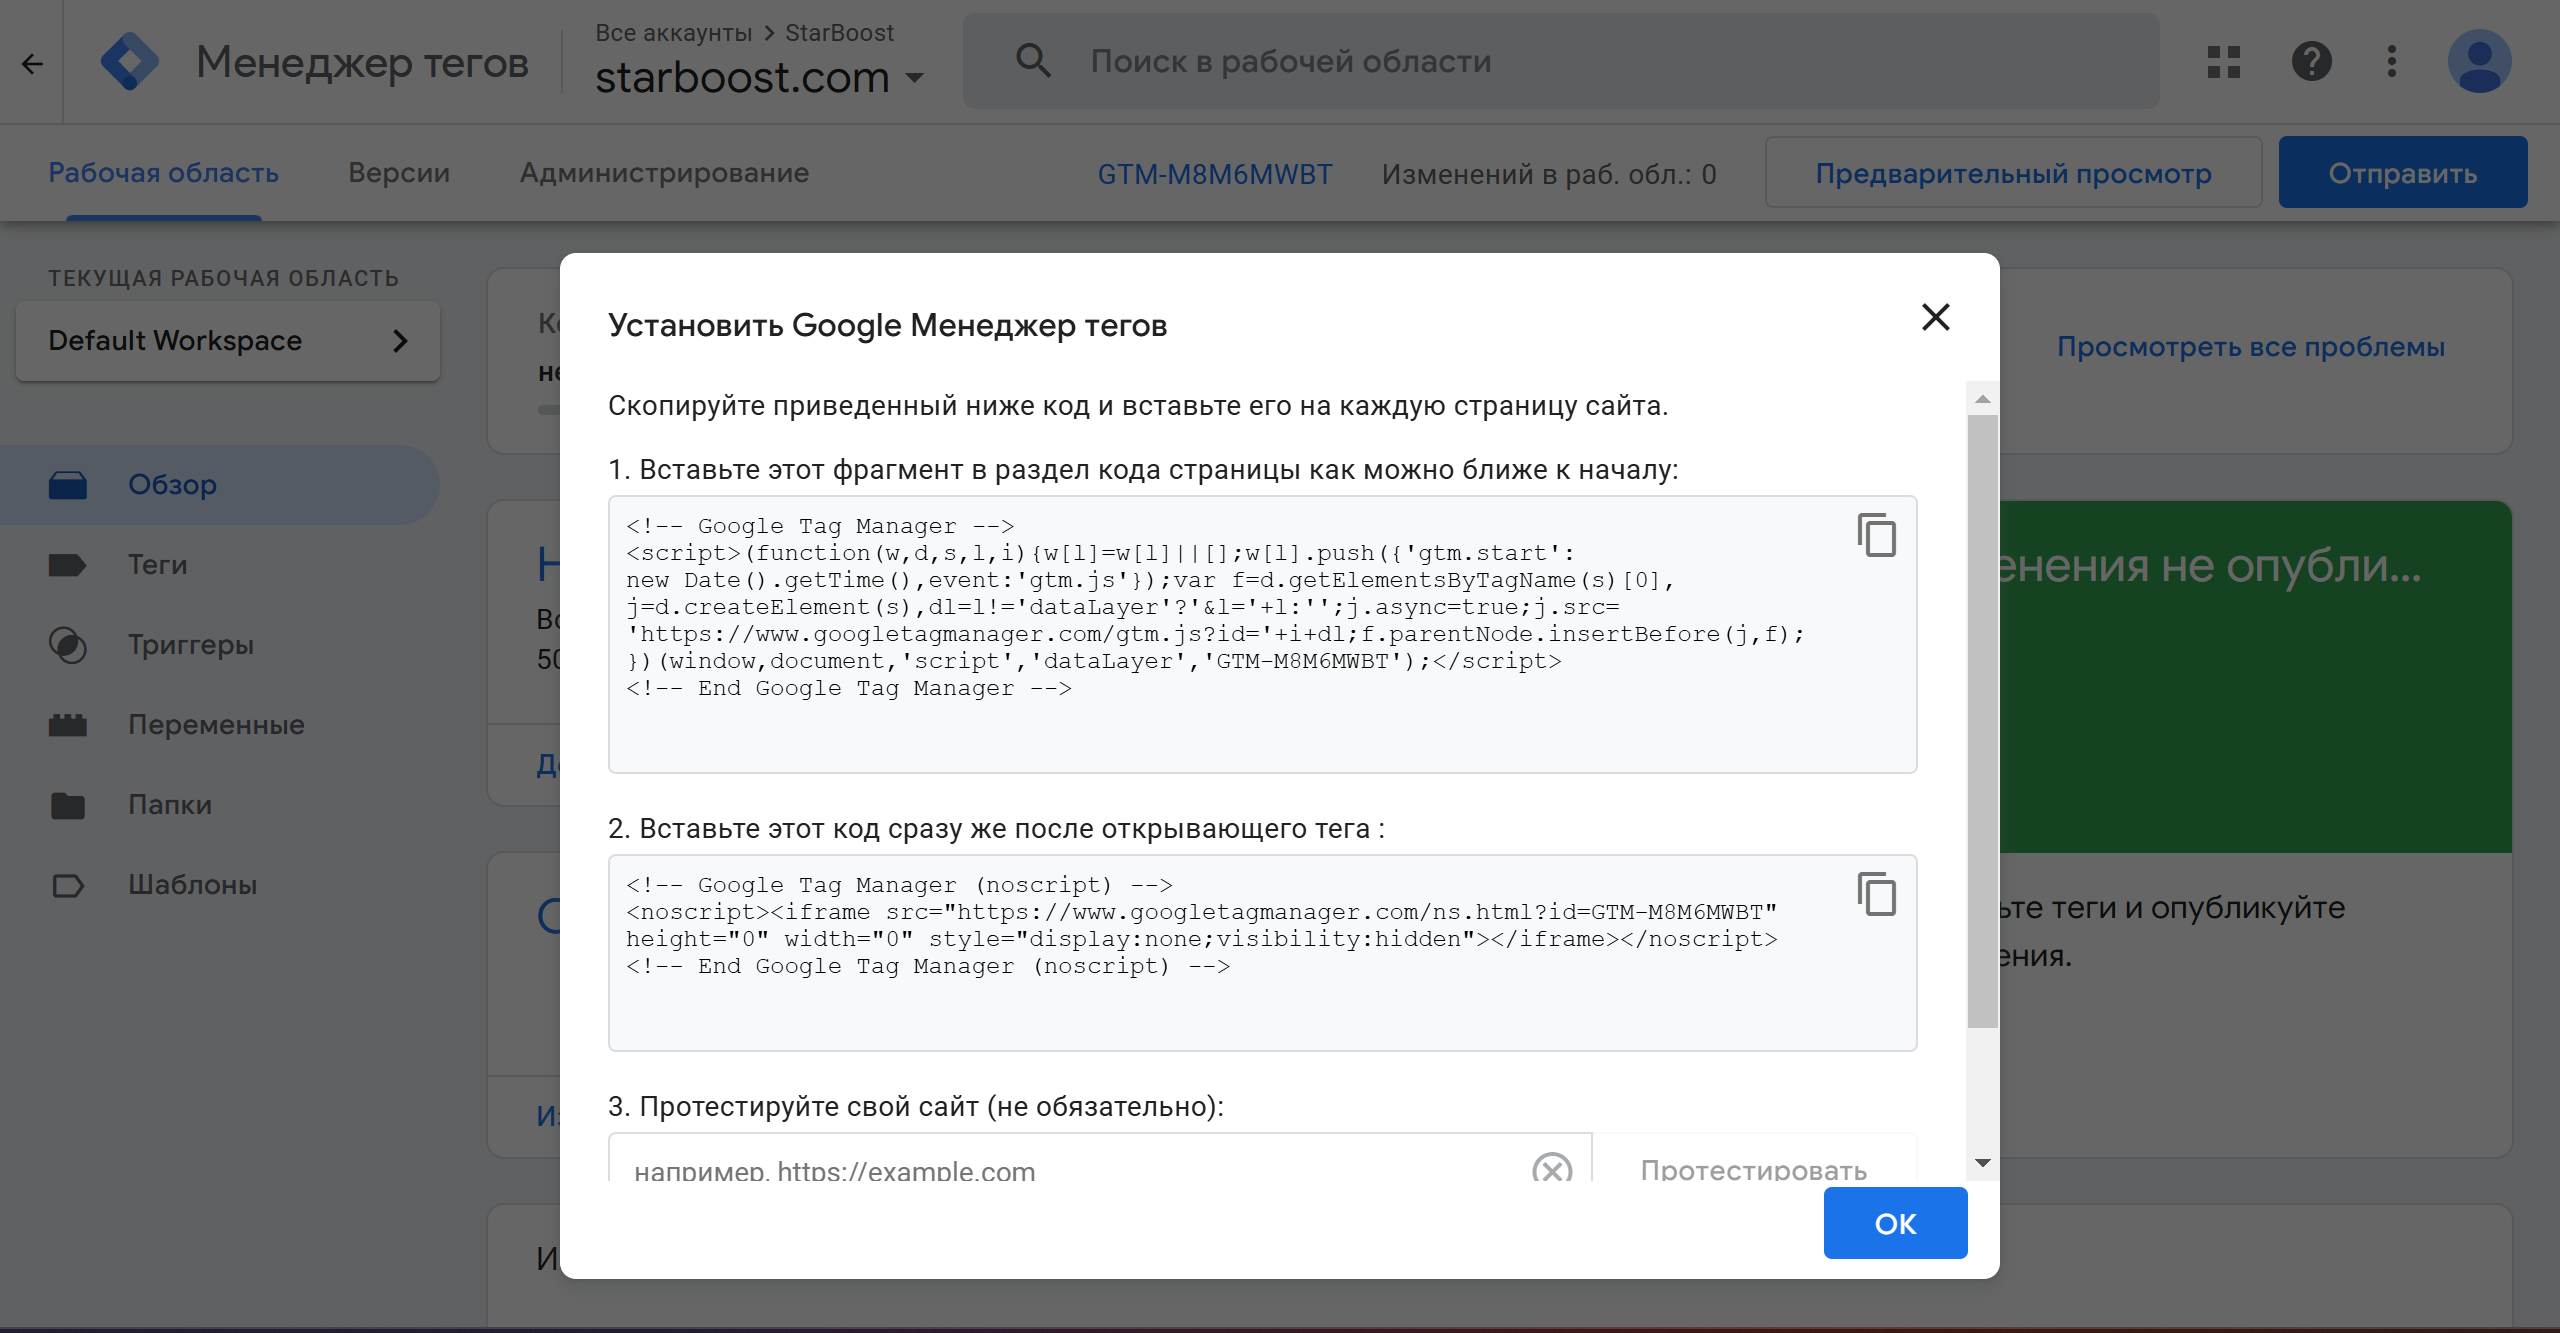Copy the noscript iframe code snippet
Viewport: 2560px width, 1333px height.
click(x=1876, y=894)
